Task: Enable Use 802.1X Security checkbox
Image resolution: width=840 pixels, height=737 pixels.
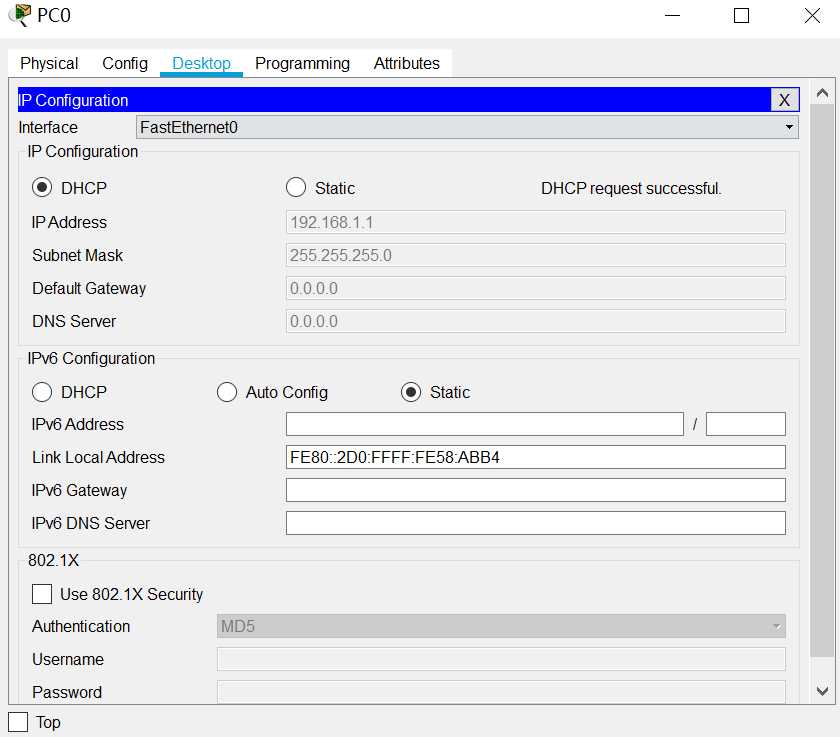Action: pyautogui.click(x=42, y=594)
